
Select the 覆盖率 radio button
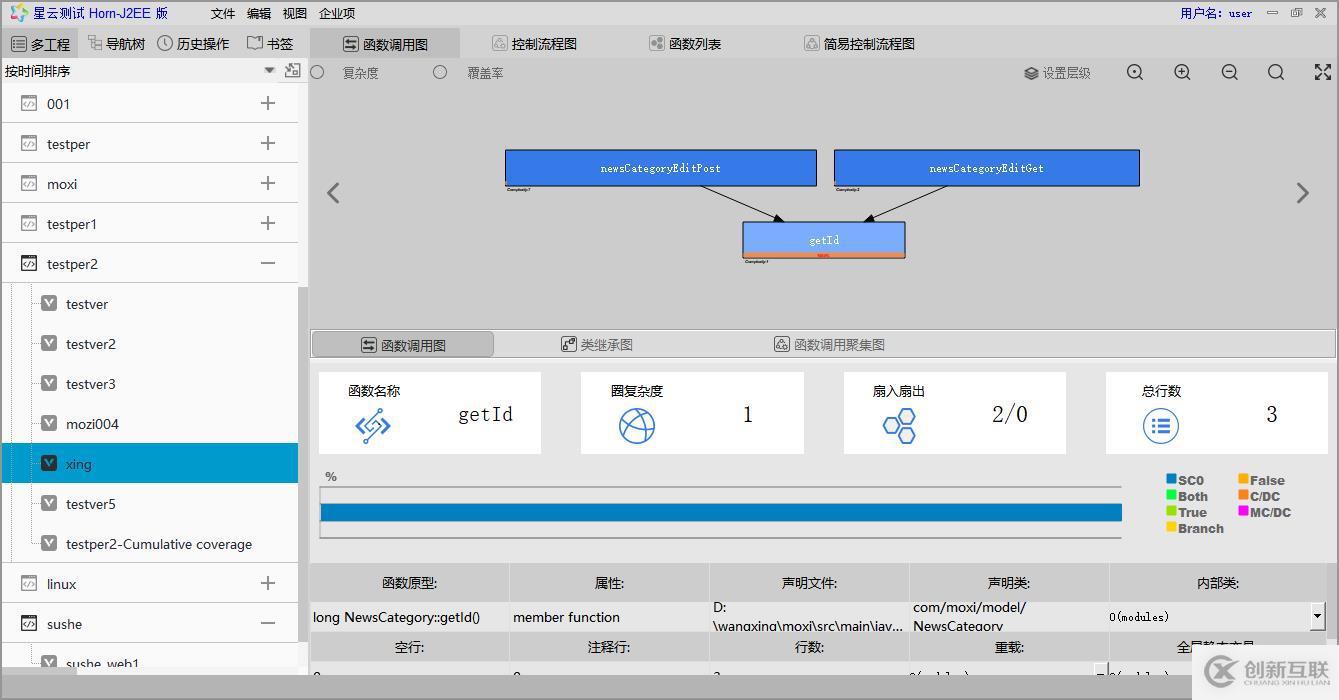(437, 72)
